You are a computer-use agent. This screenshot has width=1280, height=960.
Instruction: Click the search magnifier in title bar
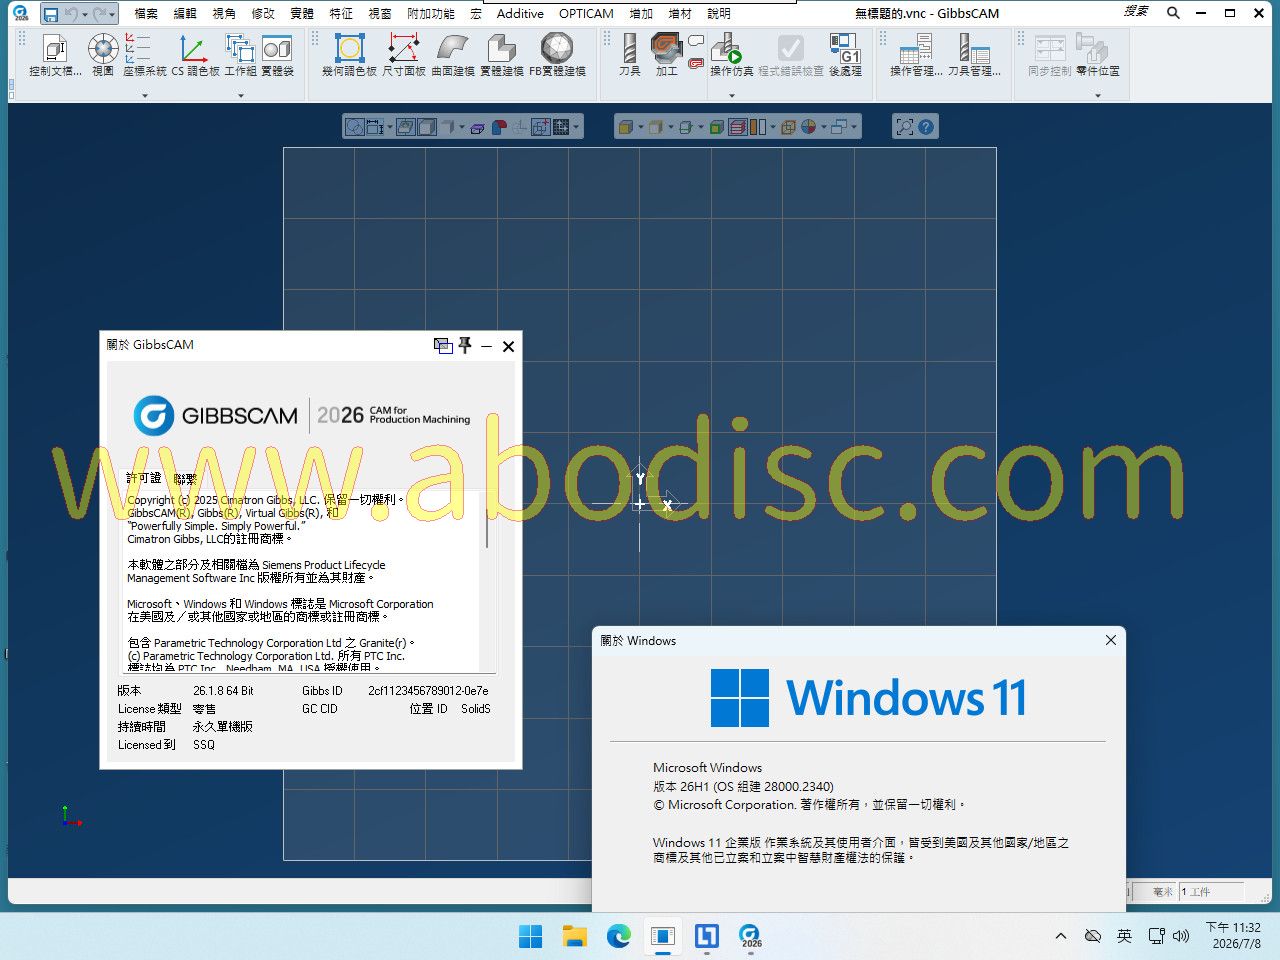(x=1173, y=13)
